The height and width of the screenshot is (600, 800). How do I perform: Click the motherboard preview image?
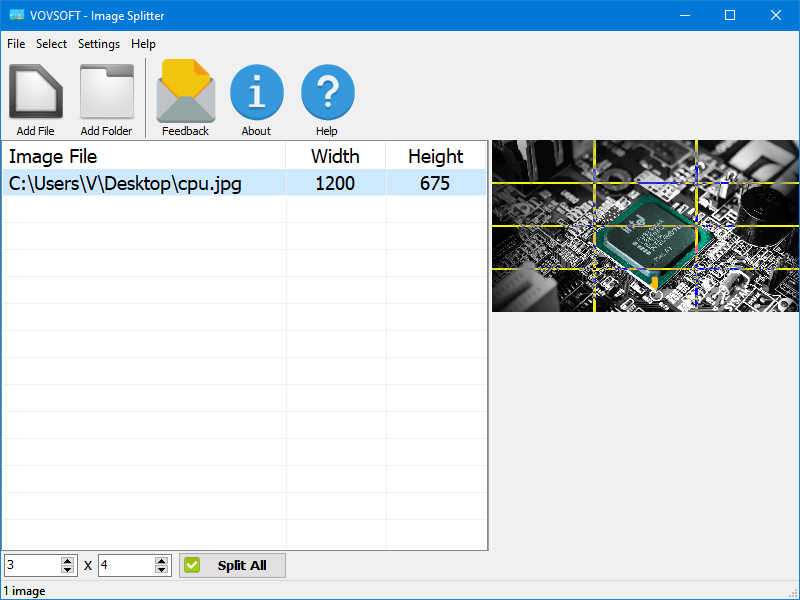pos(645,226)
